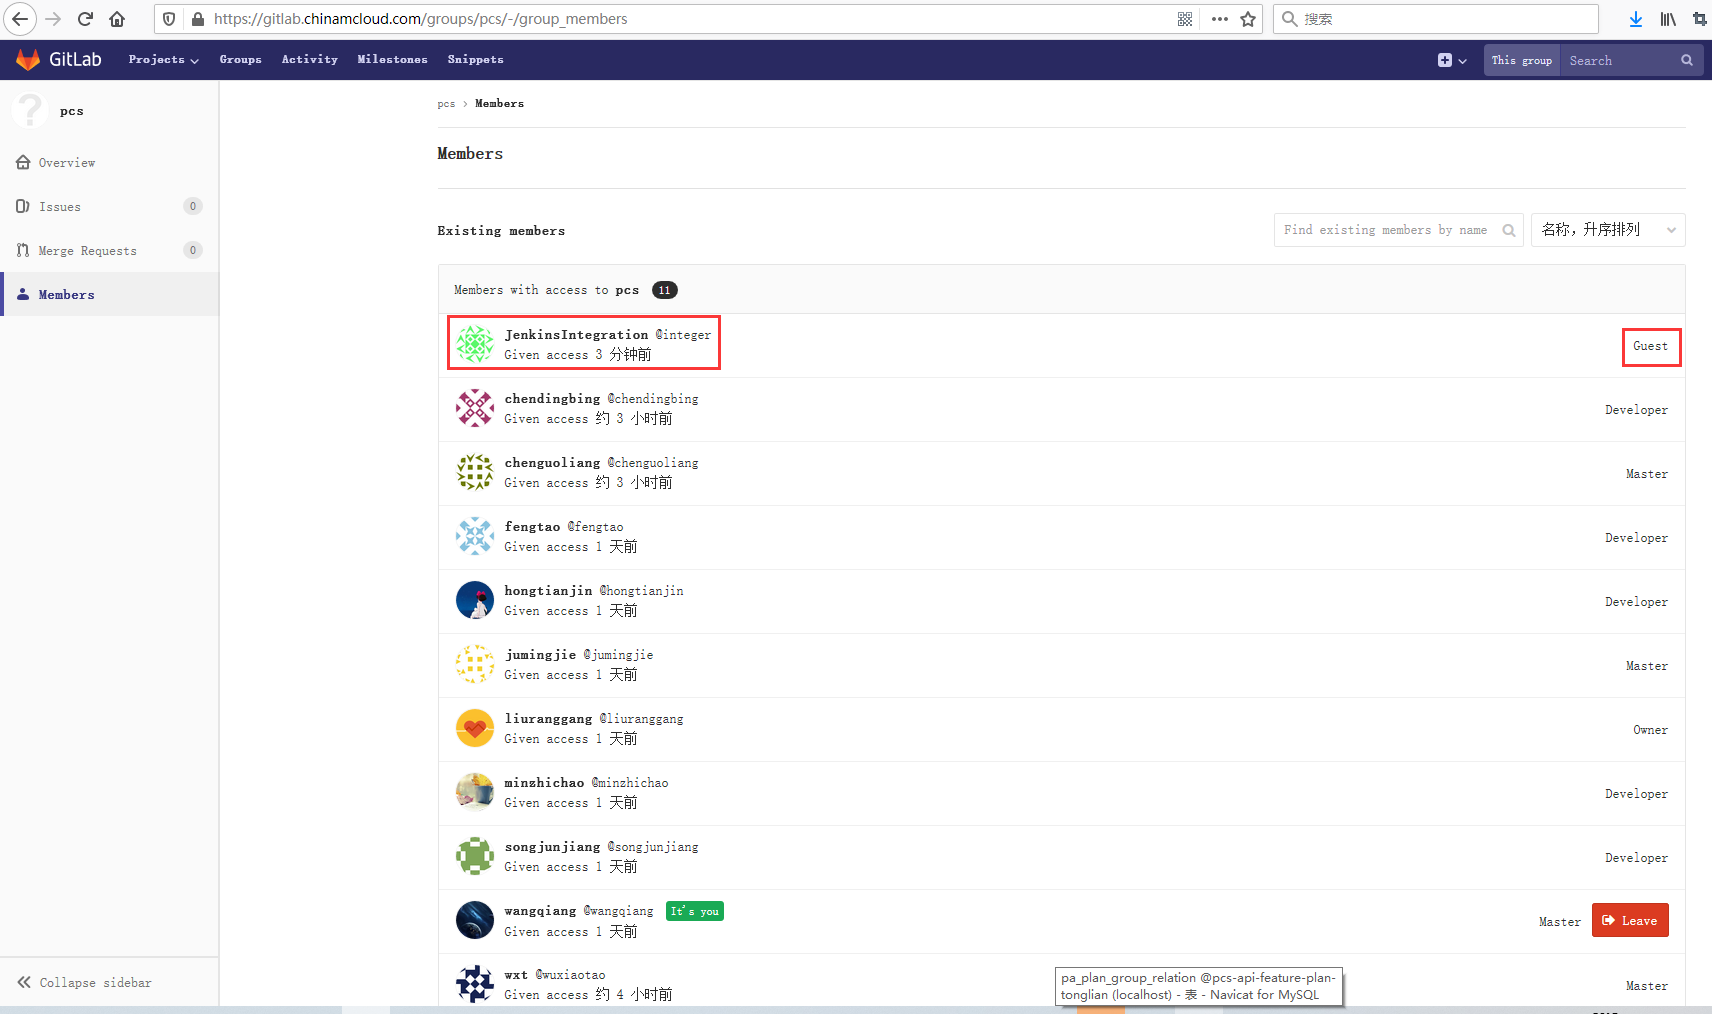The height and width of the screenshot is (1014, 1712).
Task: Click the GitLab fox logo
Action: pos(28,60)
